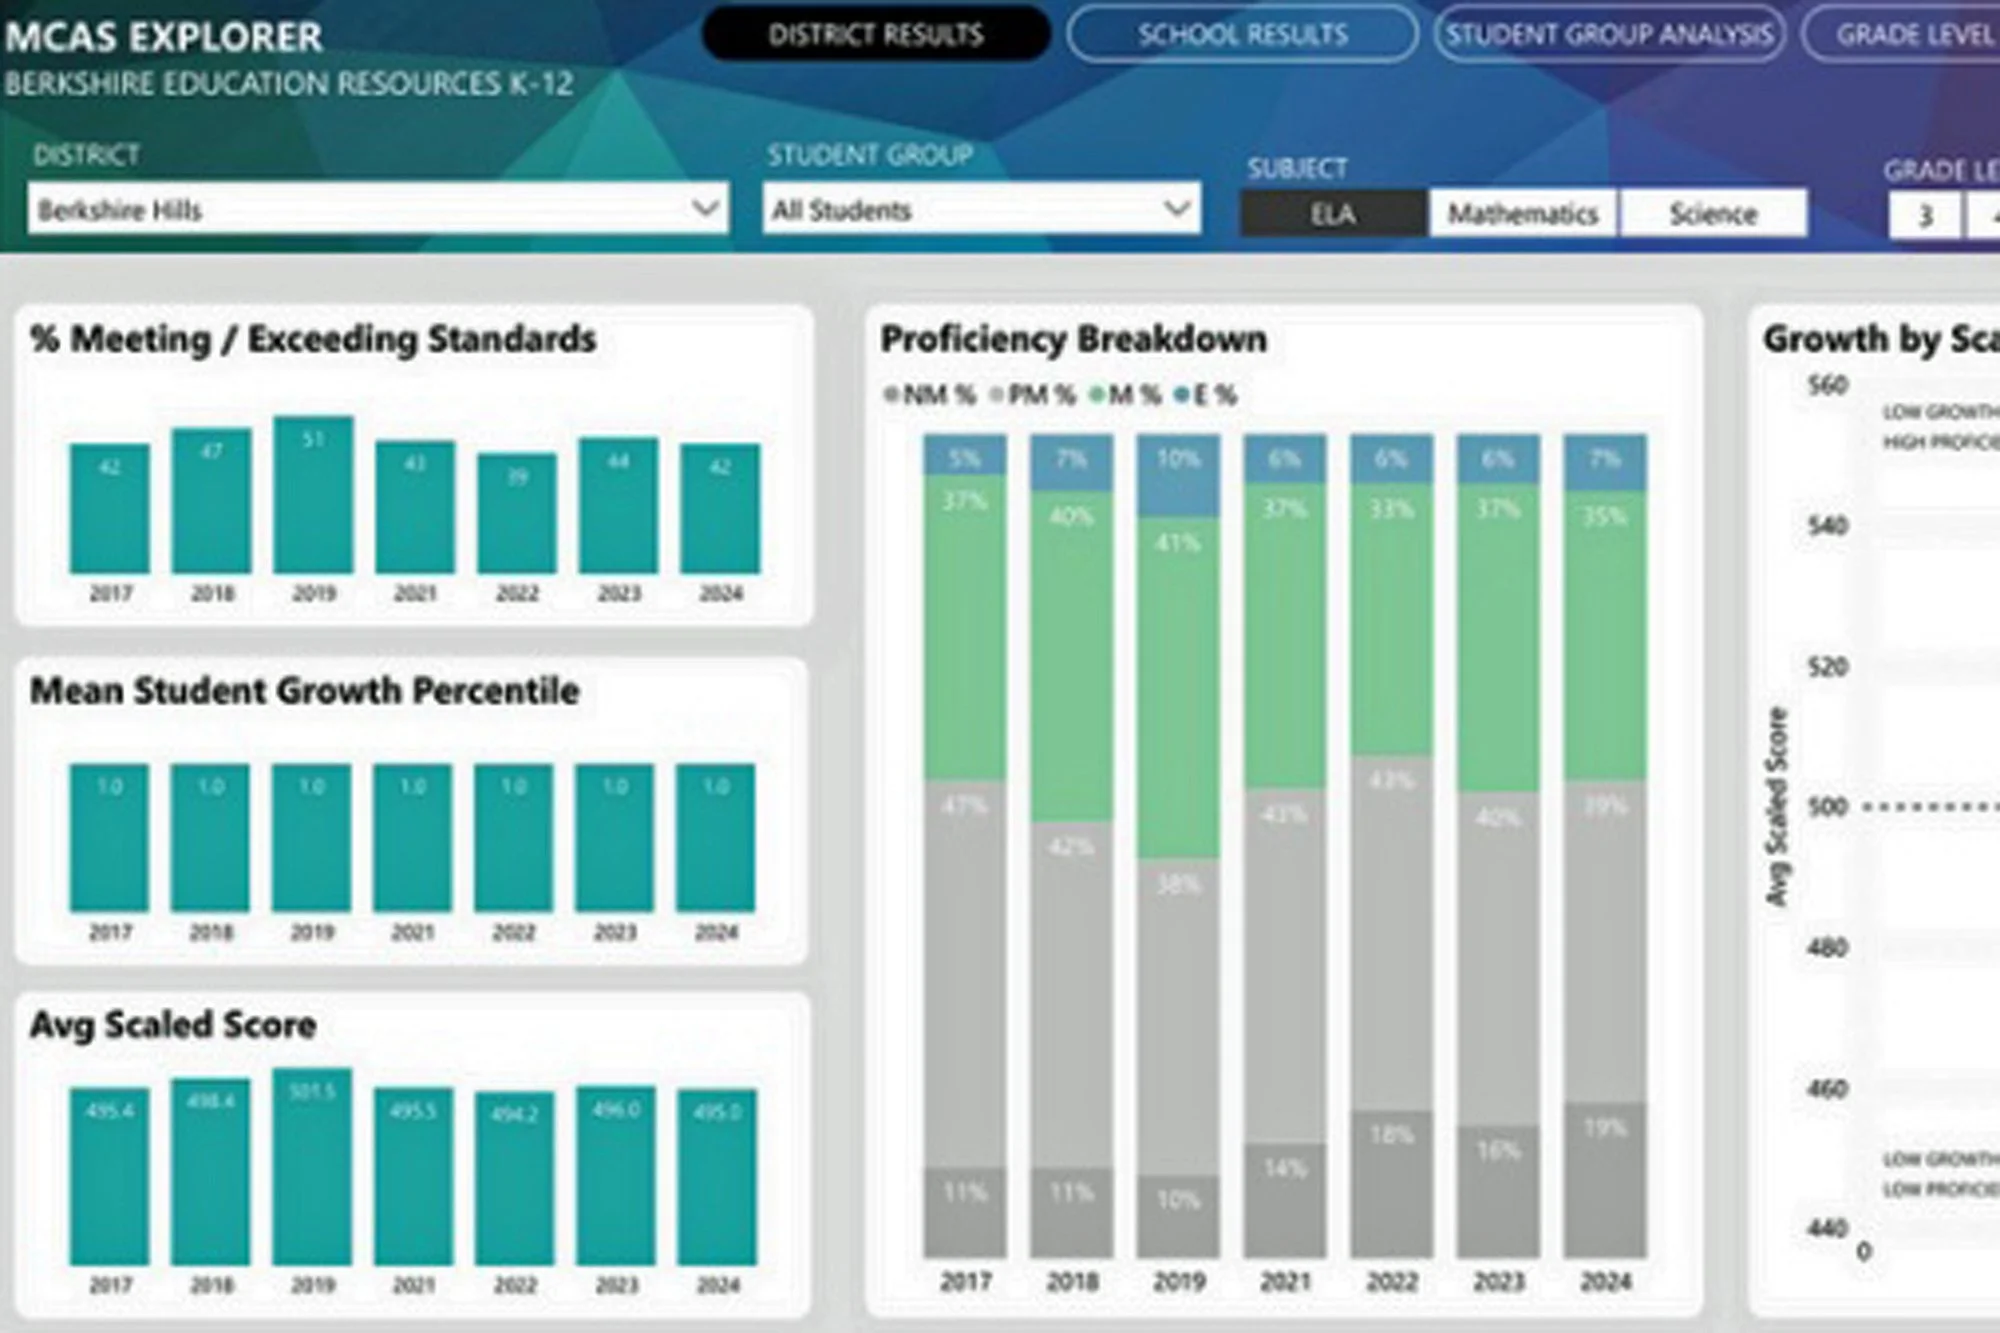
Task: Click the 2022 Mean Growth Percentile bar
Action: (x=513, y=838)
